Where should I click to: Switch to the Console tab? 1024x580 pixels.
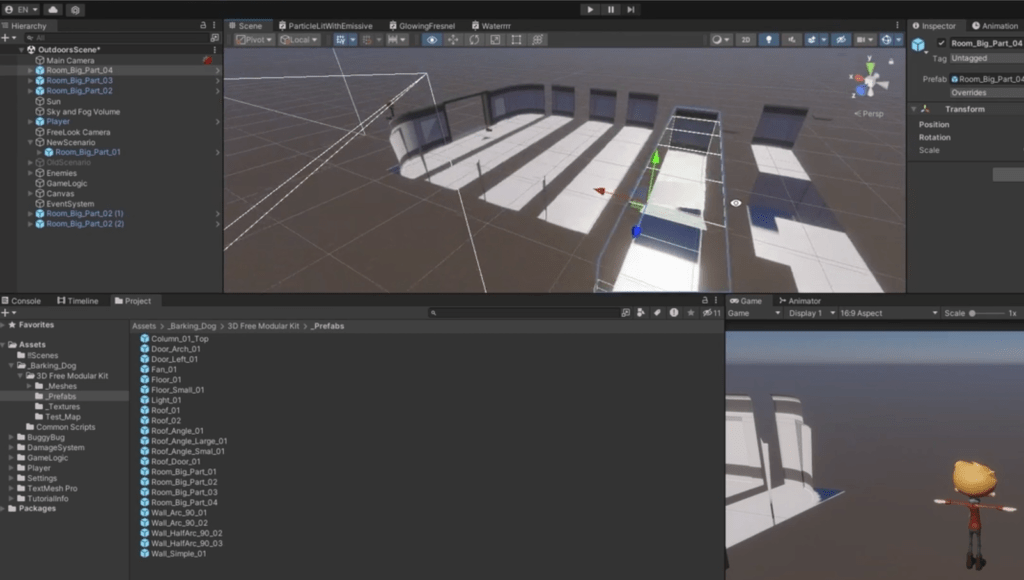[x=22, y=301]
